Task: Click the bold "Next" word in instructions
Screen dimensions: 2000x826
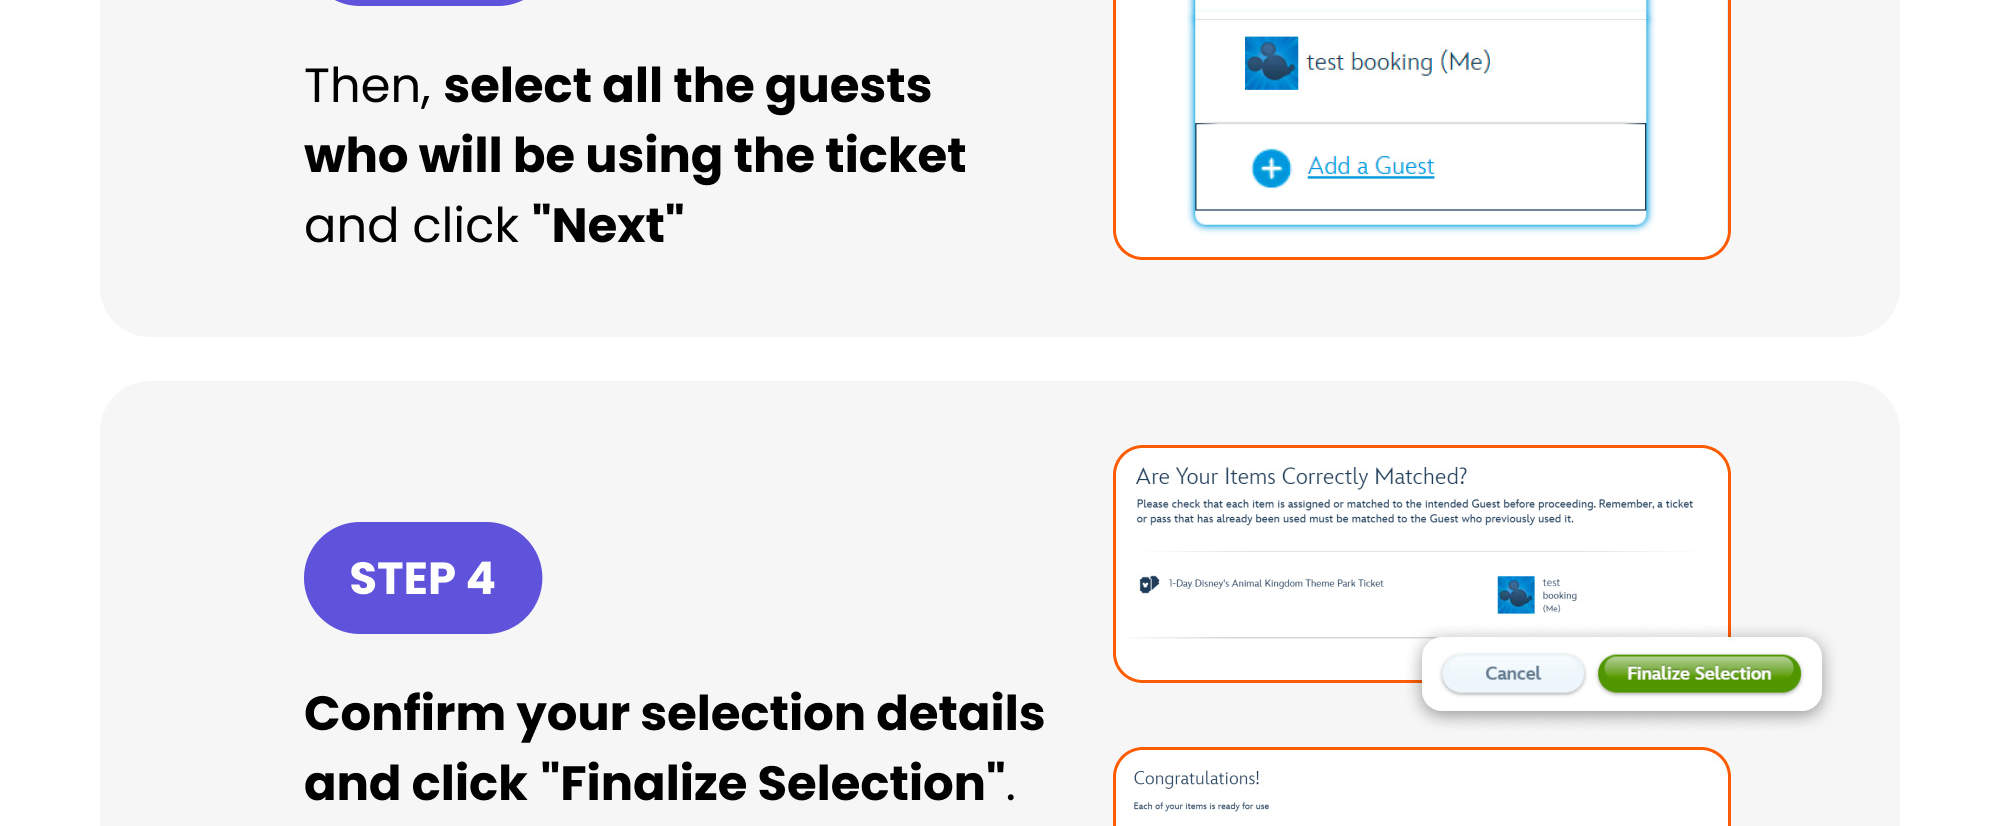Action: tap(608, 226)
